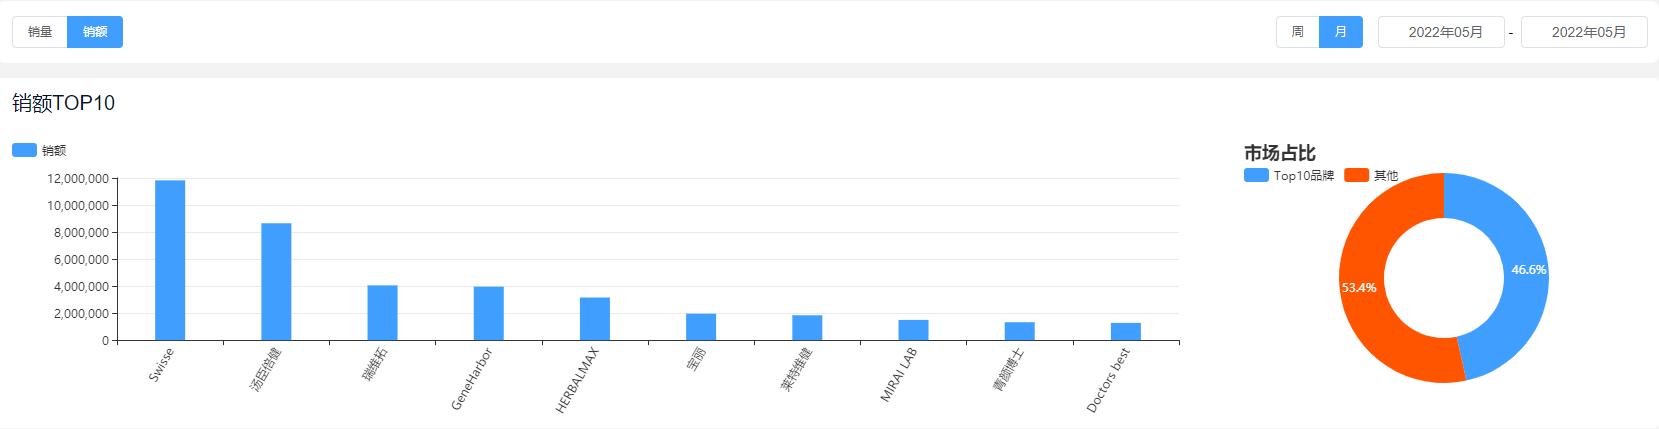Click the 宝丽 sales bar
This screenshot has width=1659, height=429.
click(701, 327)
